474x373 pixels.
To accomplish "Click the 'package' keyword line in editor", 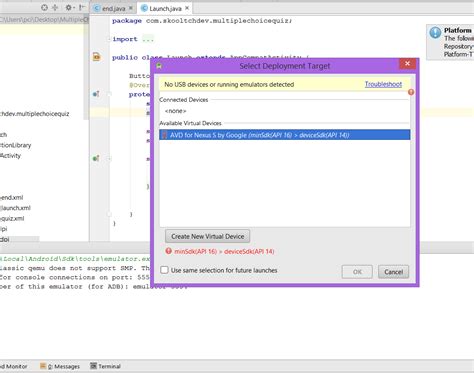I will tap(202, 21).
